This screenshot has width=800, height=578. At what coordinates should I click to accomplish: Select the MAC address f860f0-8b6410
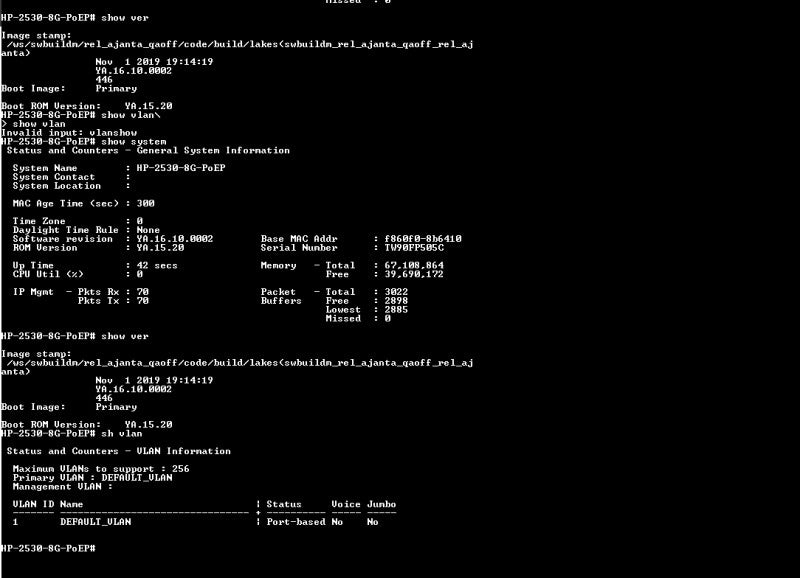(423, 239)
